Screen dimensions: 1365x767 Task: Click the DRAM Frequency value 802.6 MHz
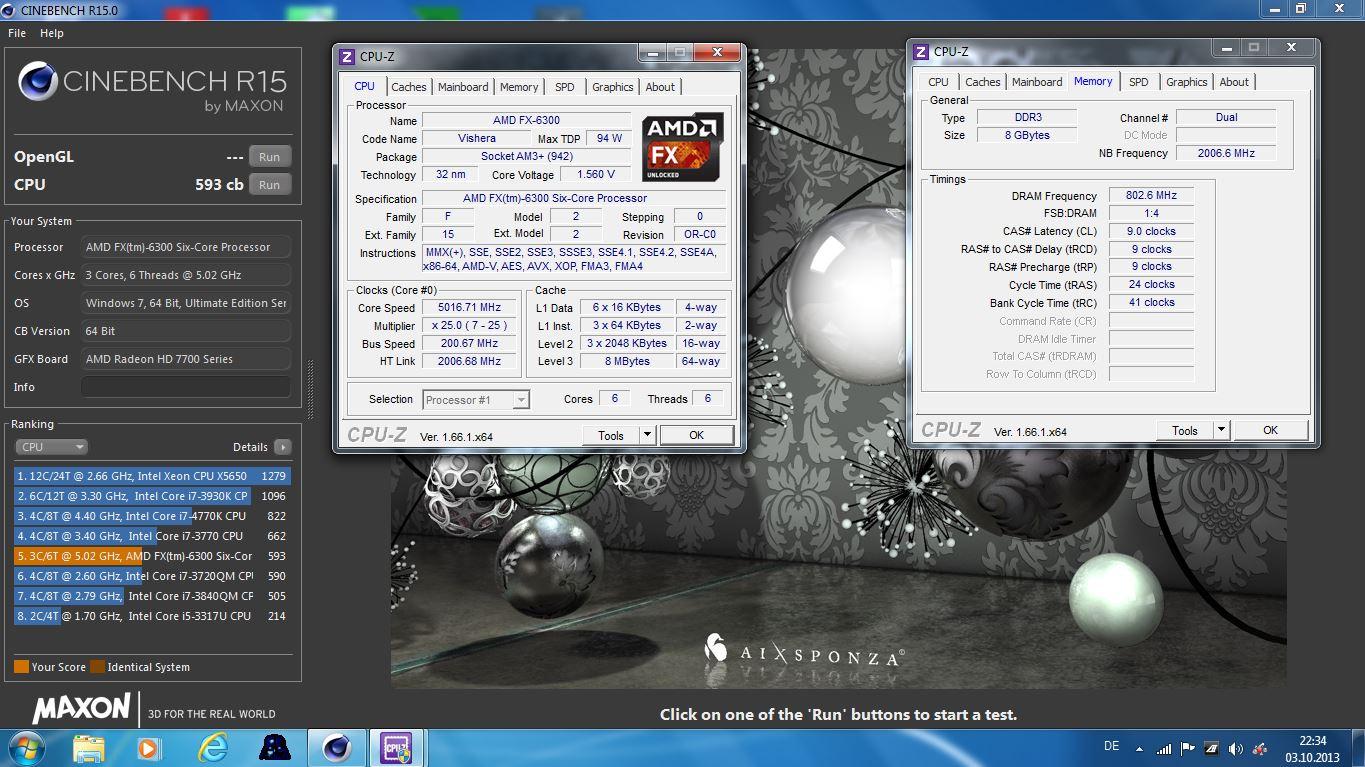[1151, 196]
